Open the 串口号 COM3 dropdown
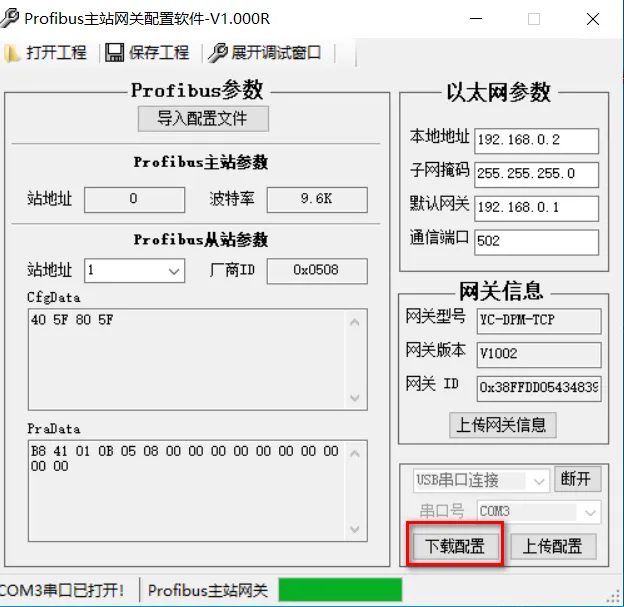The height and width of the screenshot is (607, 624). click(539, 512)
